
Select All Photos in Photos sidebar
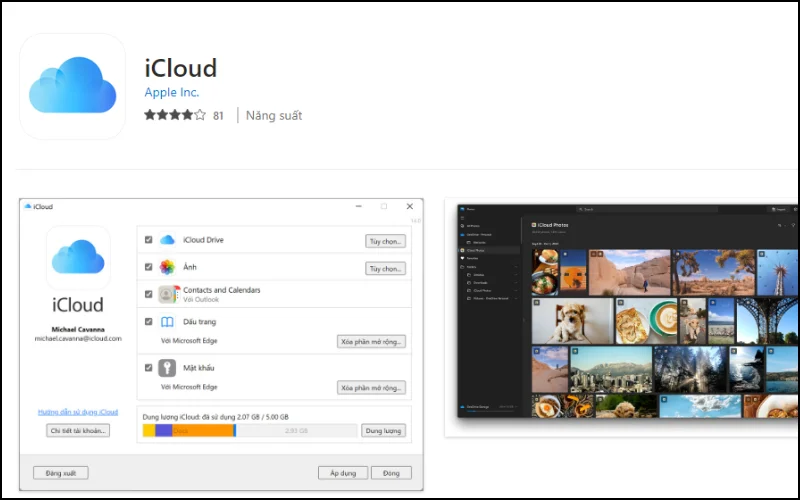point(471,226)
